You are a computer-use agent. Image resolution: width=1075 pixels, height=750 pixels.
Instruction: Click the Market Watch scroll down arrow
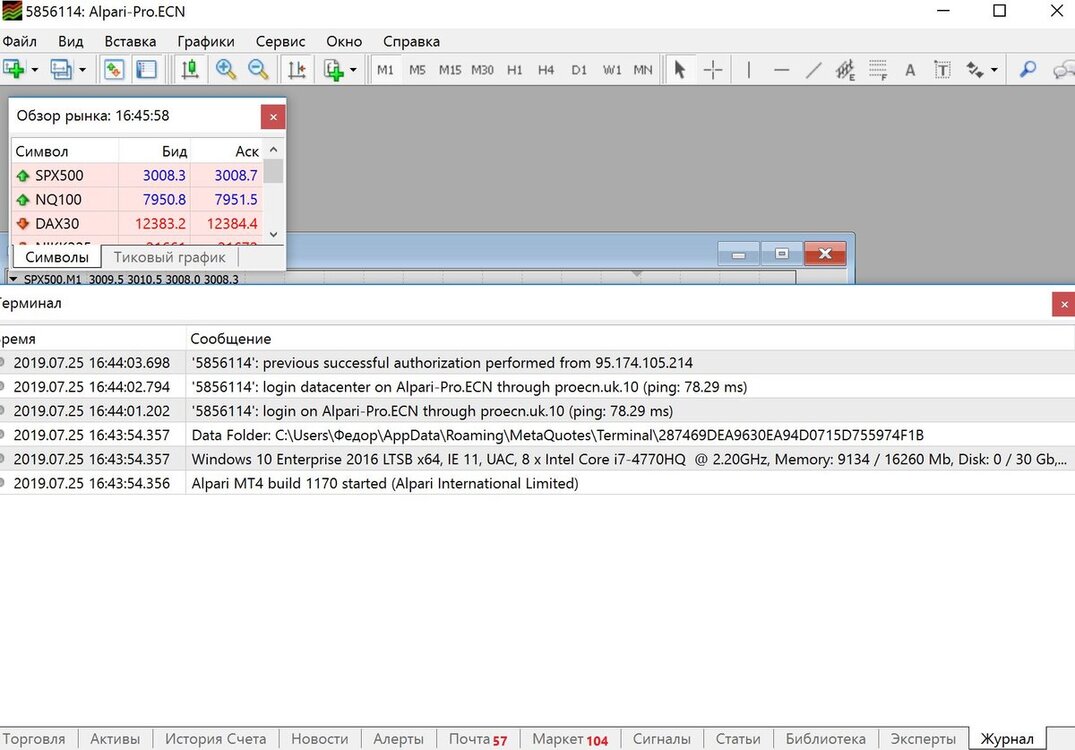(274, 234)
